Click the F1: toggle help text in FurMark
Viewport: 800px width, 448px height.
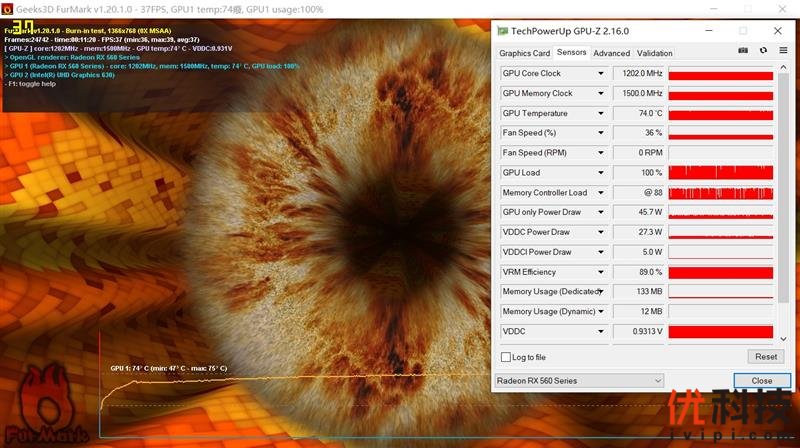(30, 84)
